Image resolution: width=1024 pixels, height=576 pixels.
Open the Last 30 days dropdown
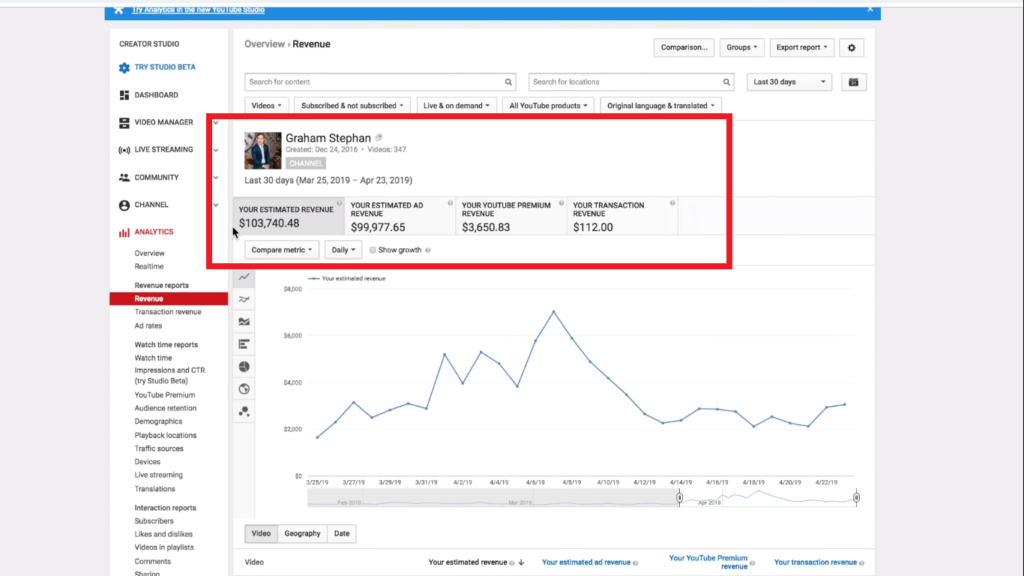click(789, 82)
